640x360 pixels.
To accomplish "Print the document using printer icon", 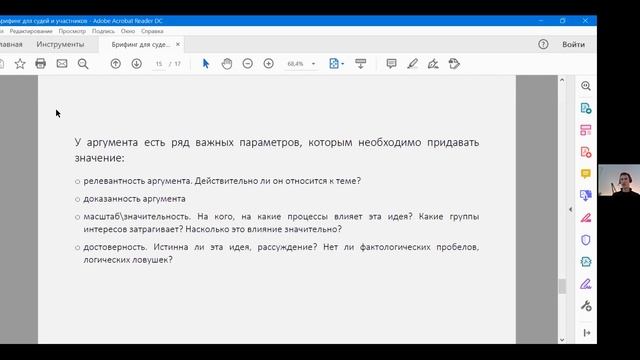I will pos(40,63).
